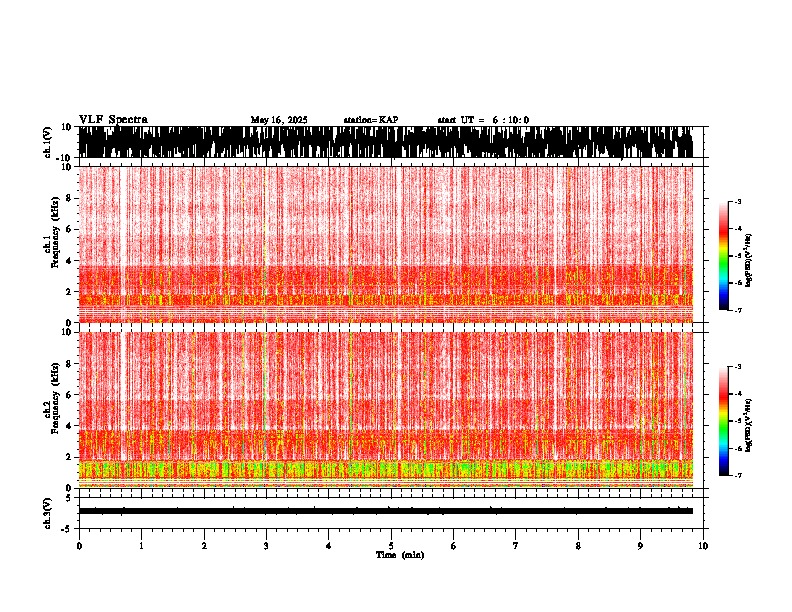Click the "1" tick on time axis
792x612 pixels.
[x=141, y=546]
